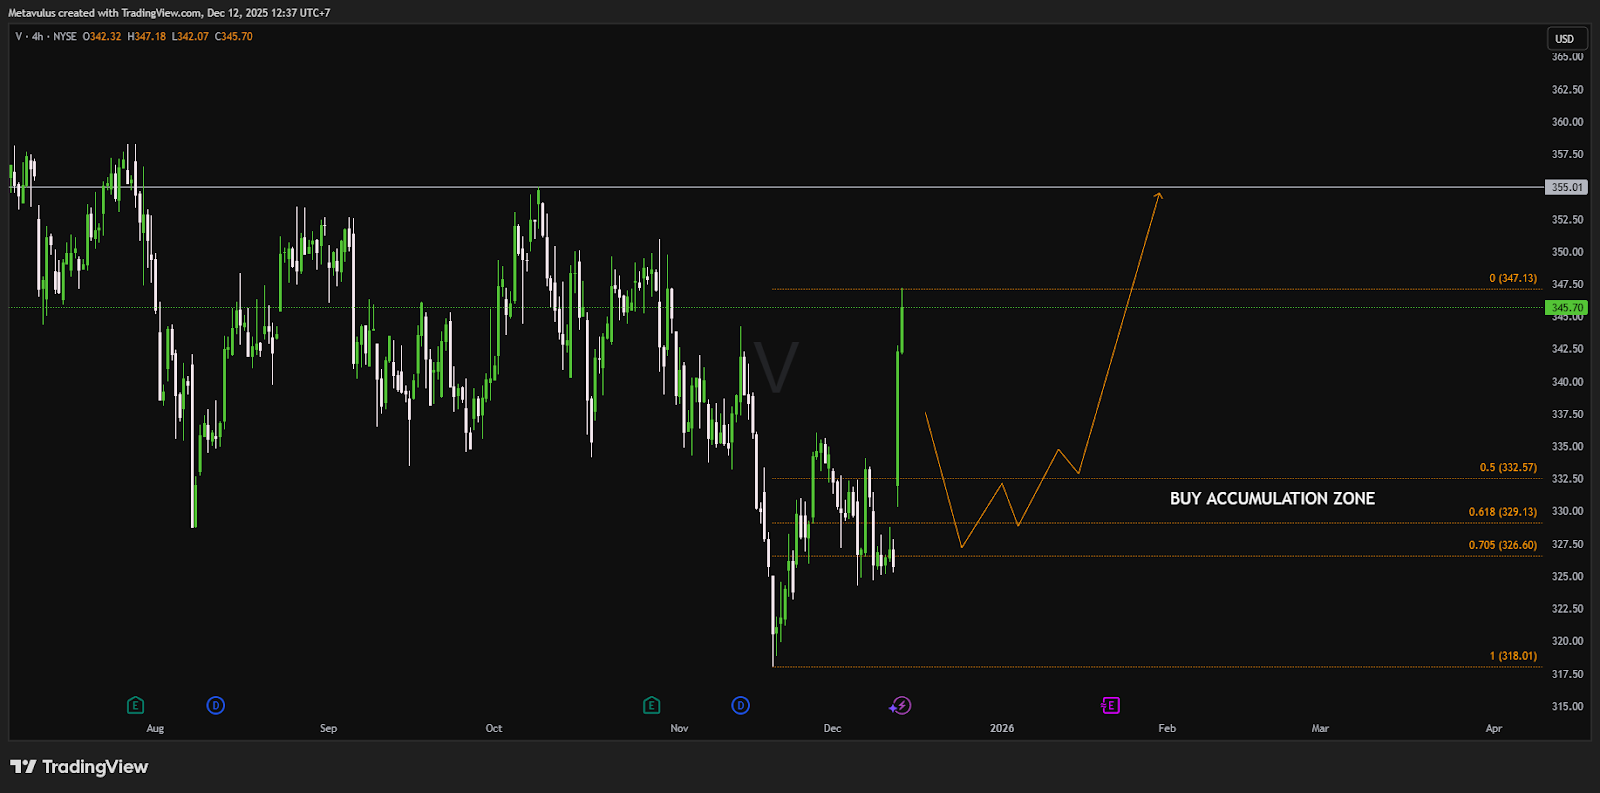Click the 0 (347.13) Fibonacci label

tap(1513, 278)
